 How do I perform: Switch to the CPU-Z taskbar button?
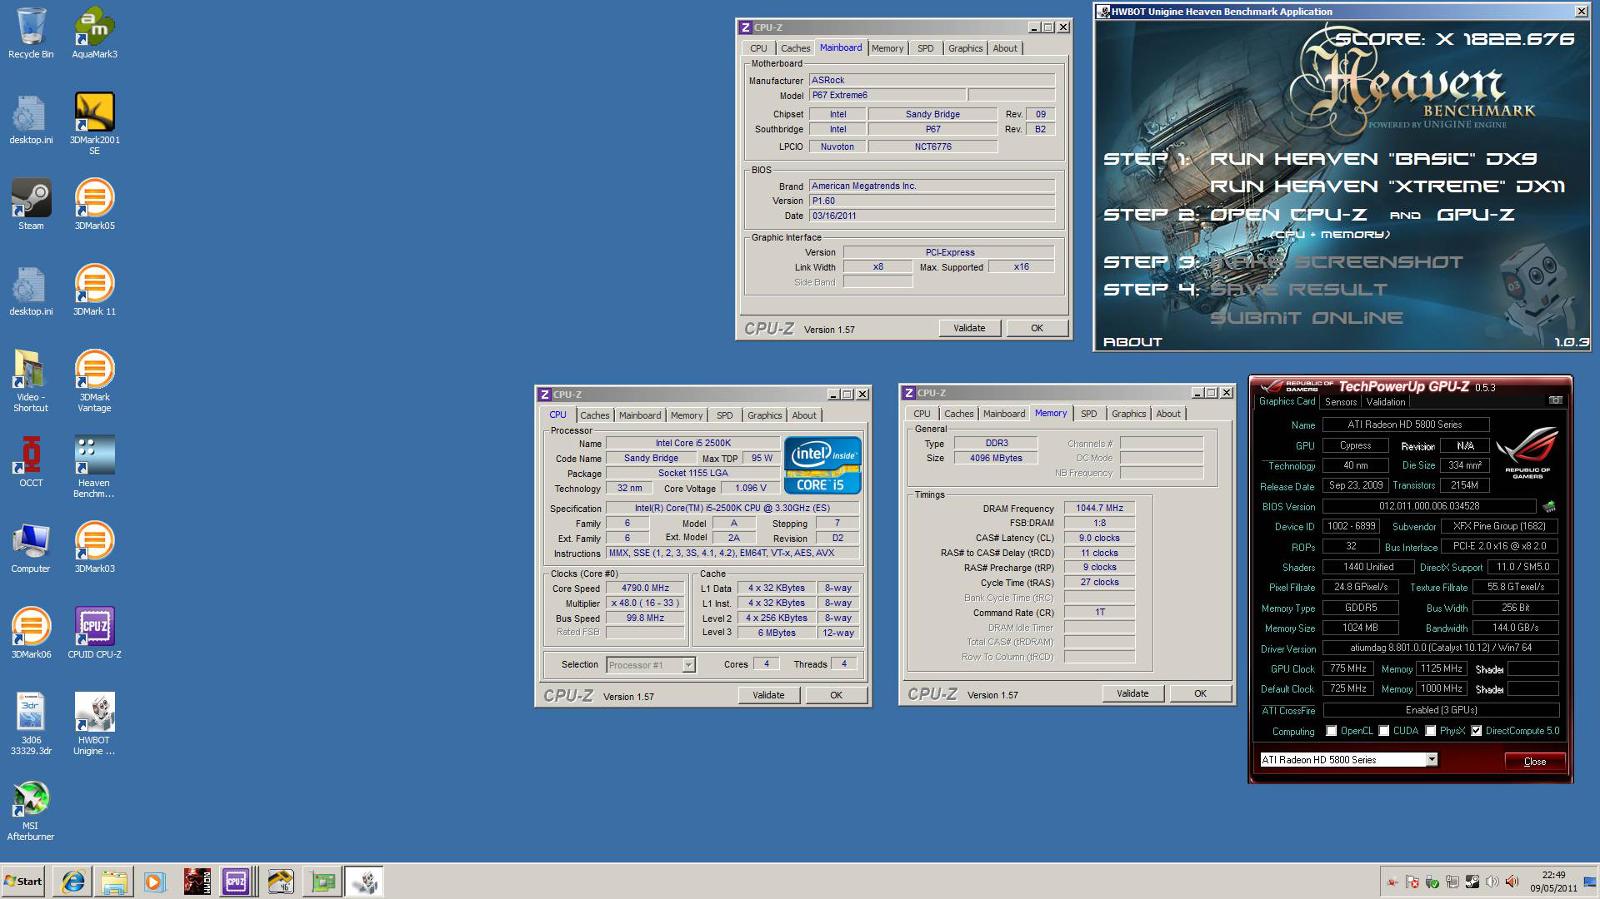point(236,881)
